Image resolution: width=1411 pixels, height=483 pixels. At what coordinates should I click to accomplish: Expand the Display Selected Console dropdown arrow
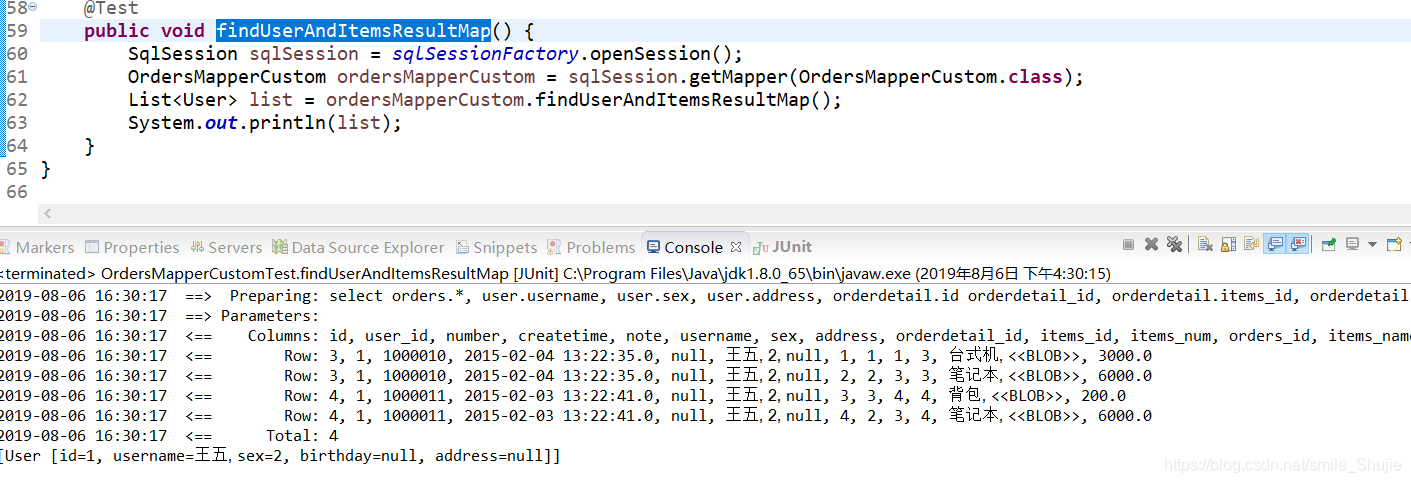click(1372, 244)
